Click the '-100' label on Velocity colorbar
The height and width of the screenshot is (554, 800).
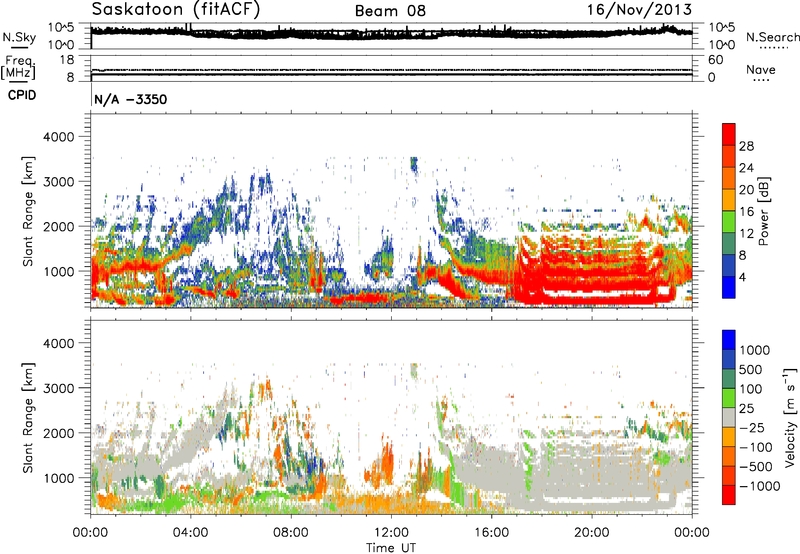756,447
